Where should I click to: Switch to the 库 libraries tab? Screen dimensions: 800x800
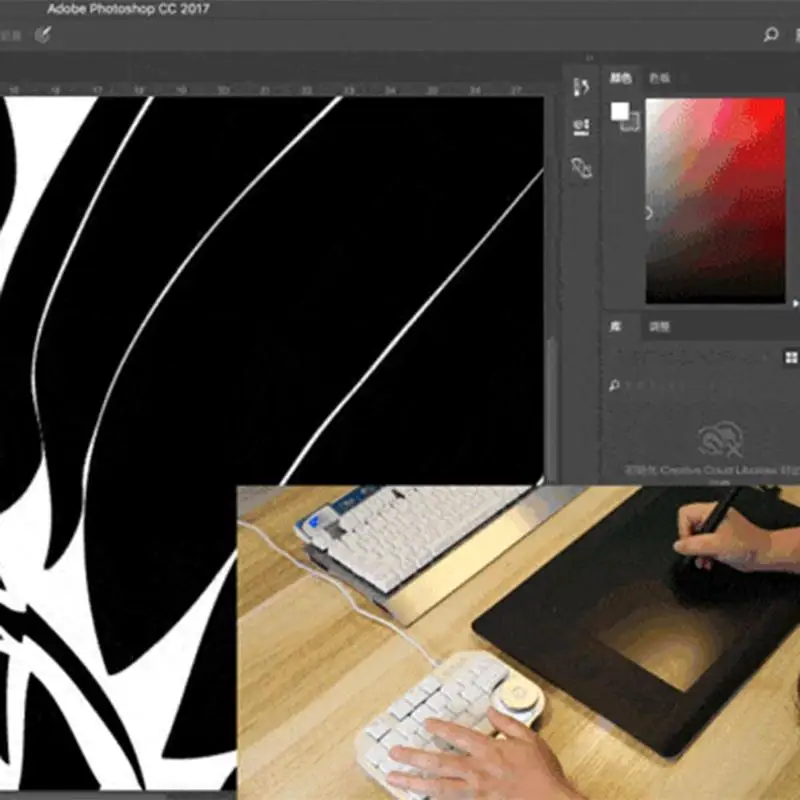point(615,327)
